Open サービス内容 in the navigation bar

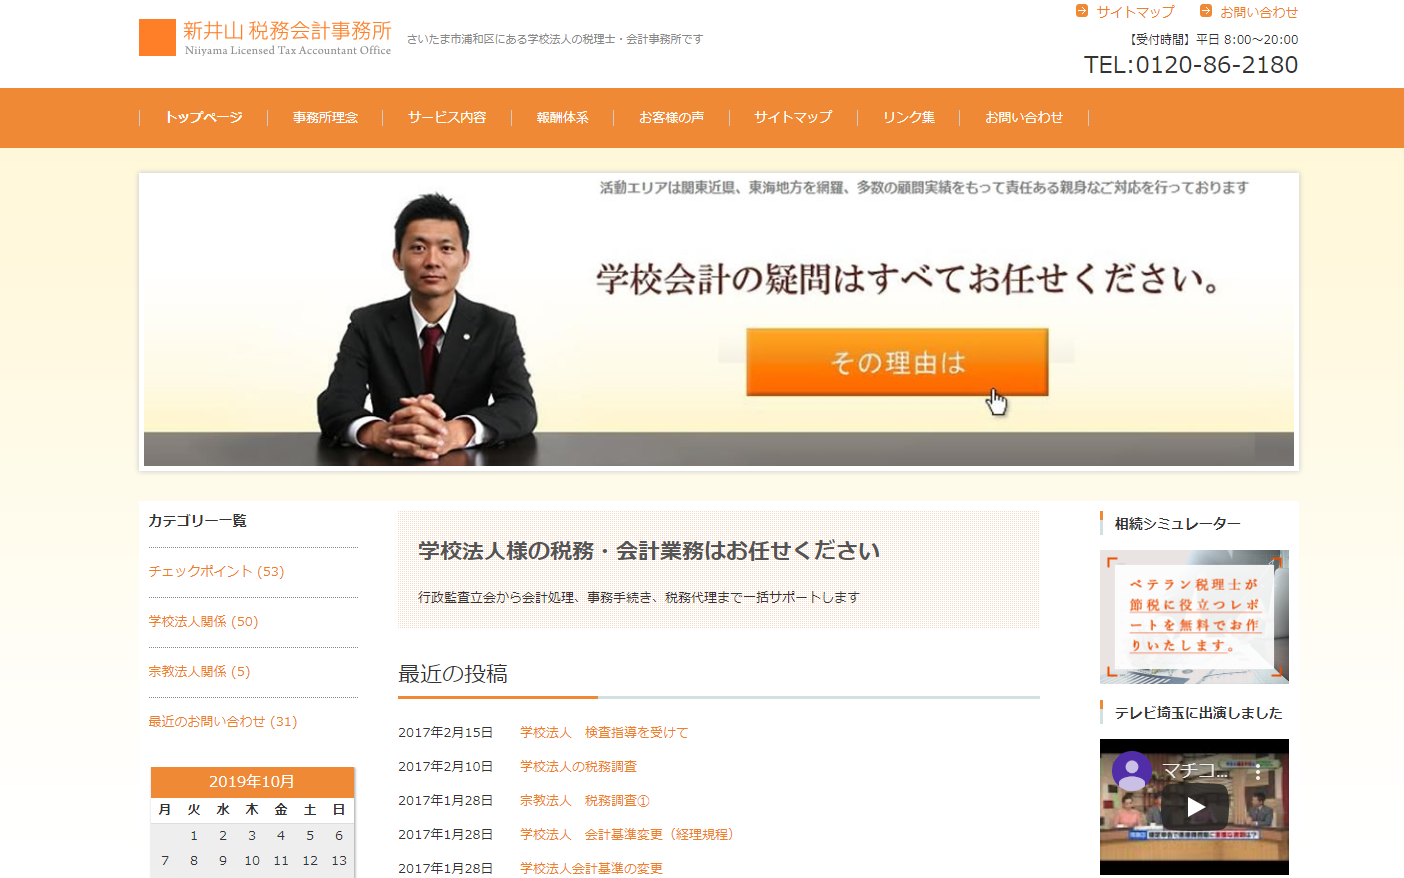tap(447, 117)
